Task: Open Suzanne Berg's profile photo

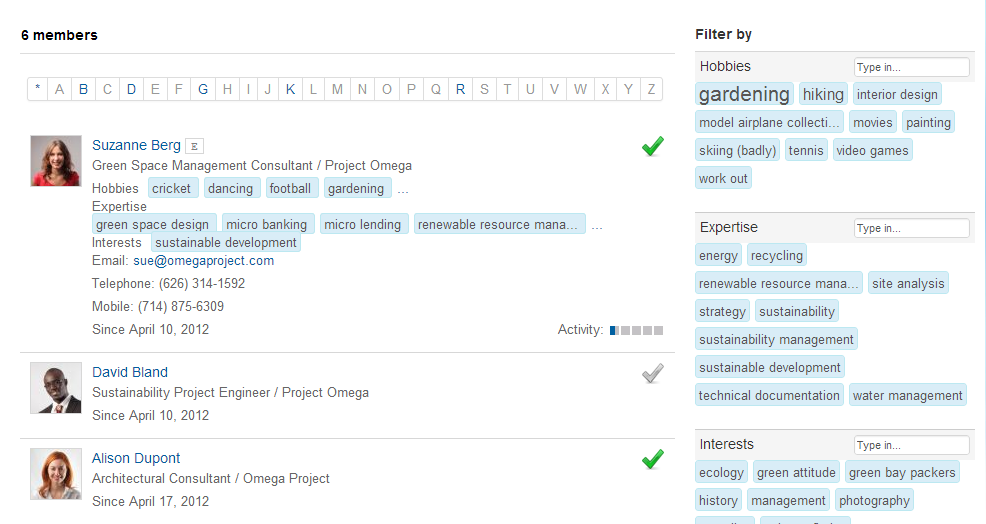Action: point(56,161)
